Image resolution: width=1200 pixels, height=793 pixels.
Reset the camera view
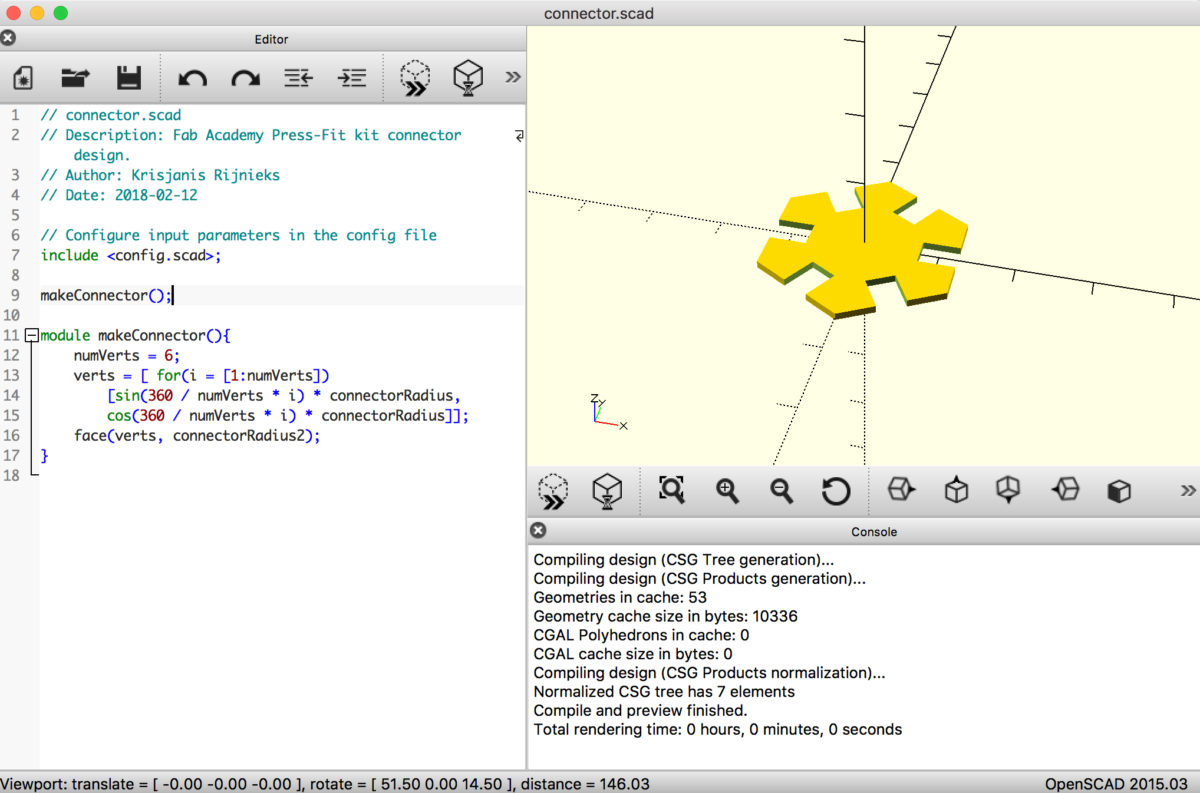point(838,490)
